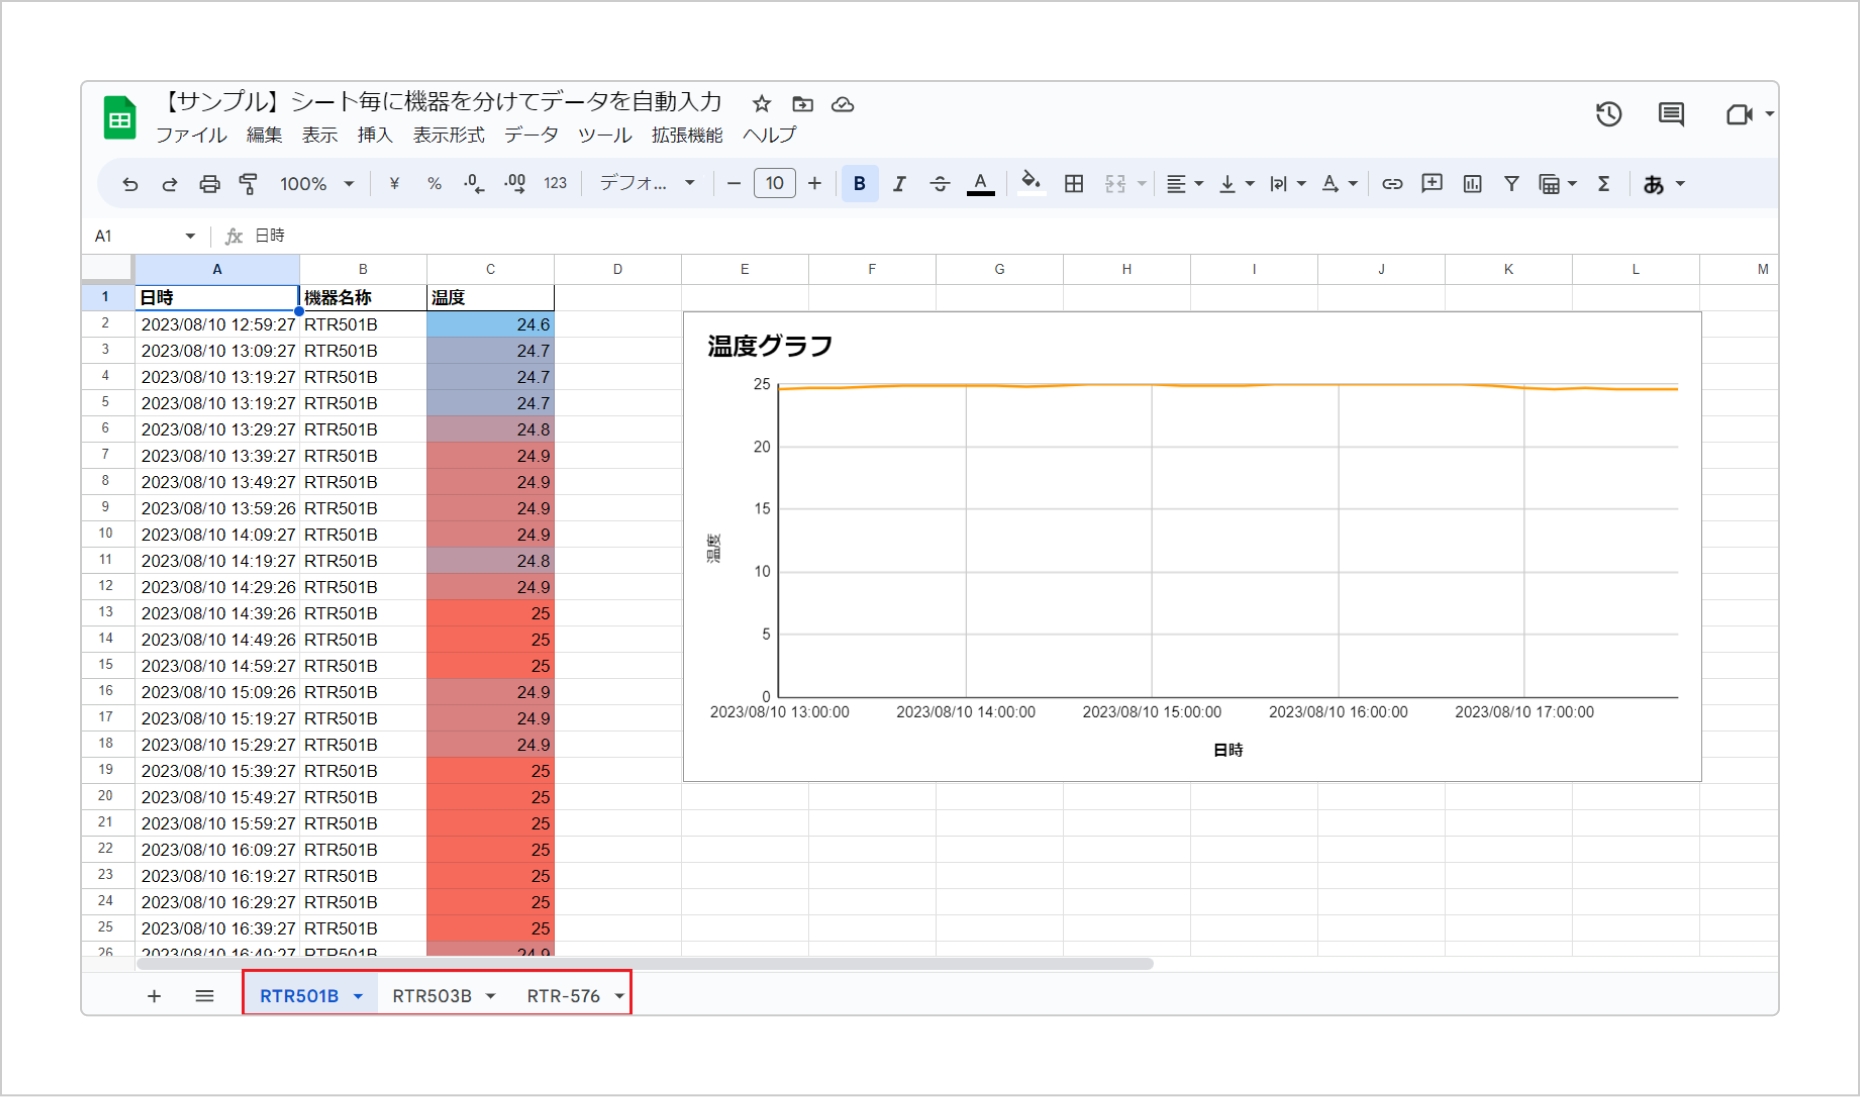The height and width of the screenshot is (1097, 1860).
Task: Click the horizontal scrollbar
Action: [x=645, y=964]
